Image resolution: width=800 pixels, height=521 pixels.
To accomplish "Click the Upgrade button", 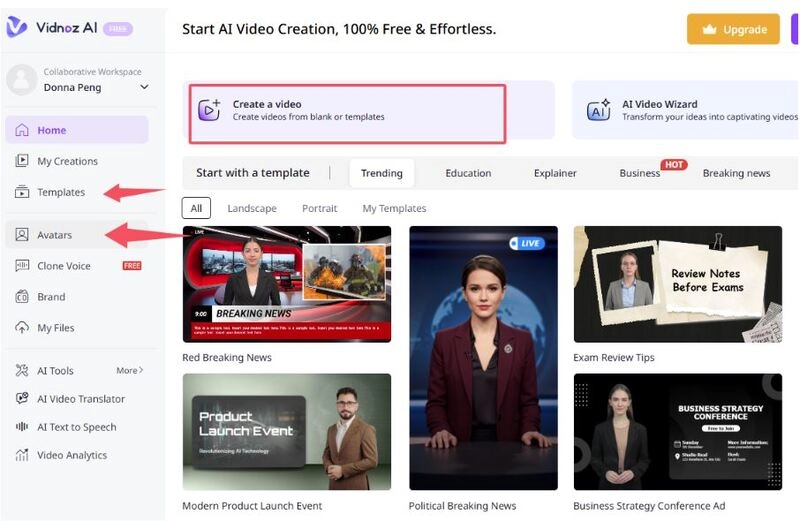I will click(x=733, y=29).
